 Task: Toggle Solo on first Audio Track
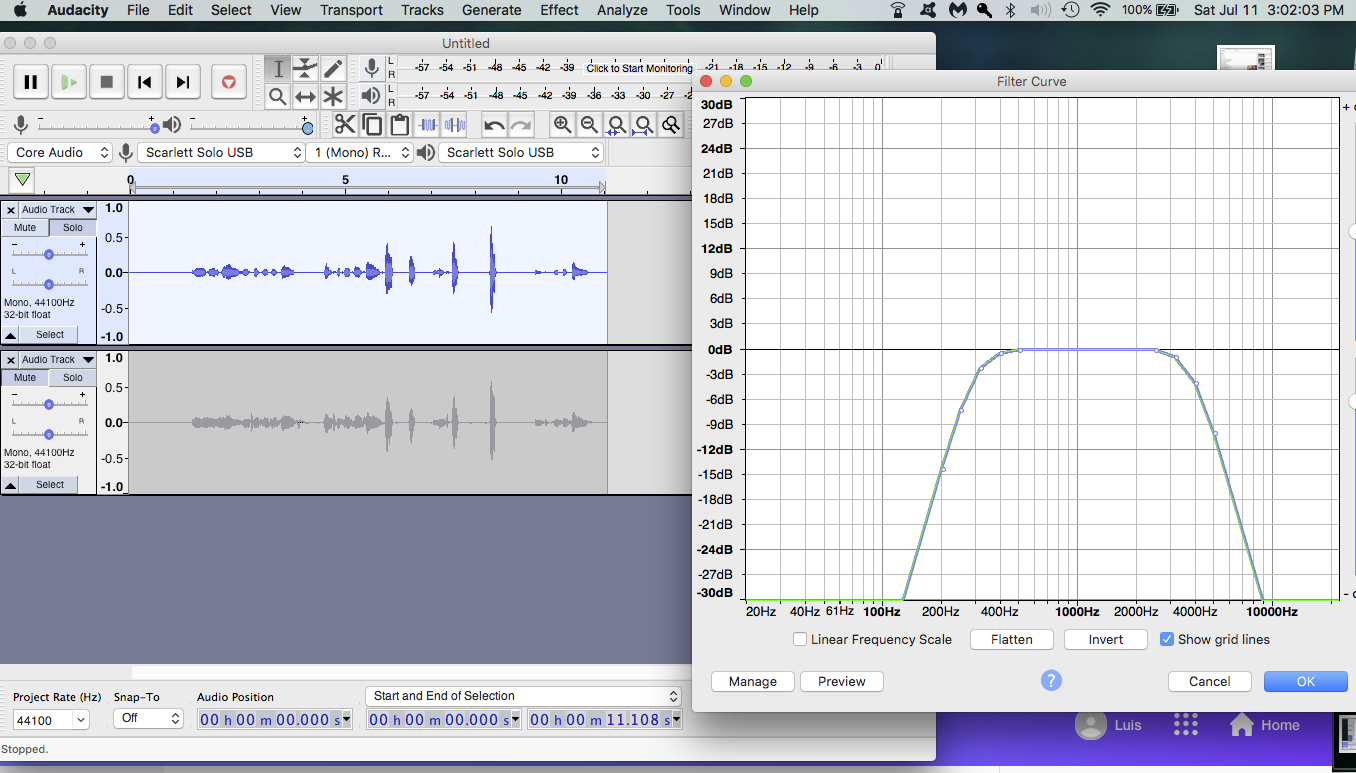pyautogui.click(x=73, y=227)
